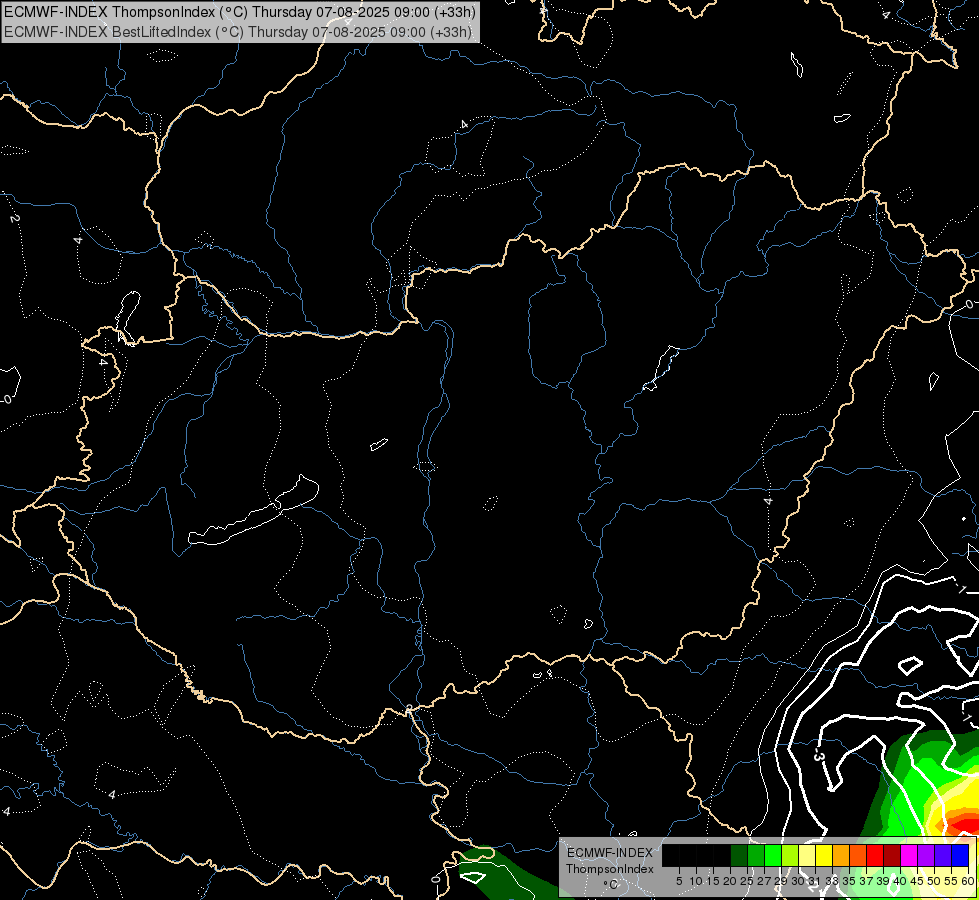This screenshot has width=979, height=900.
Task: Select the magenta 40–45 legend swatch
Action: click(908, 855)
